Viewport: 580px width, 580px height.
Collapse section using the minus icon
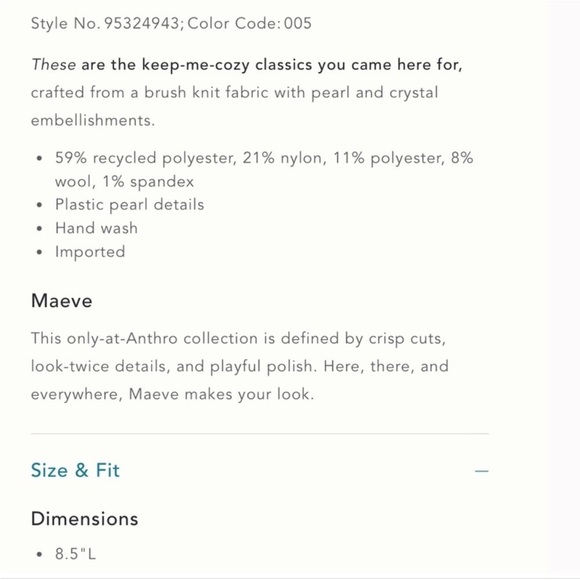point(481,471)
